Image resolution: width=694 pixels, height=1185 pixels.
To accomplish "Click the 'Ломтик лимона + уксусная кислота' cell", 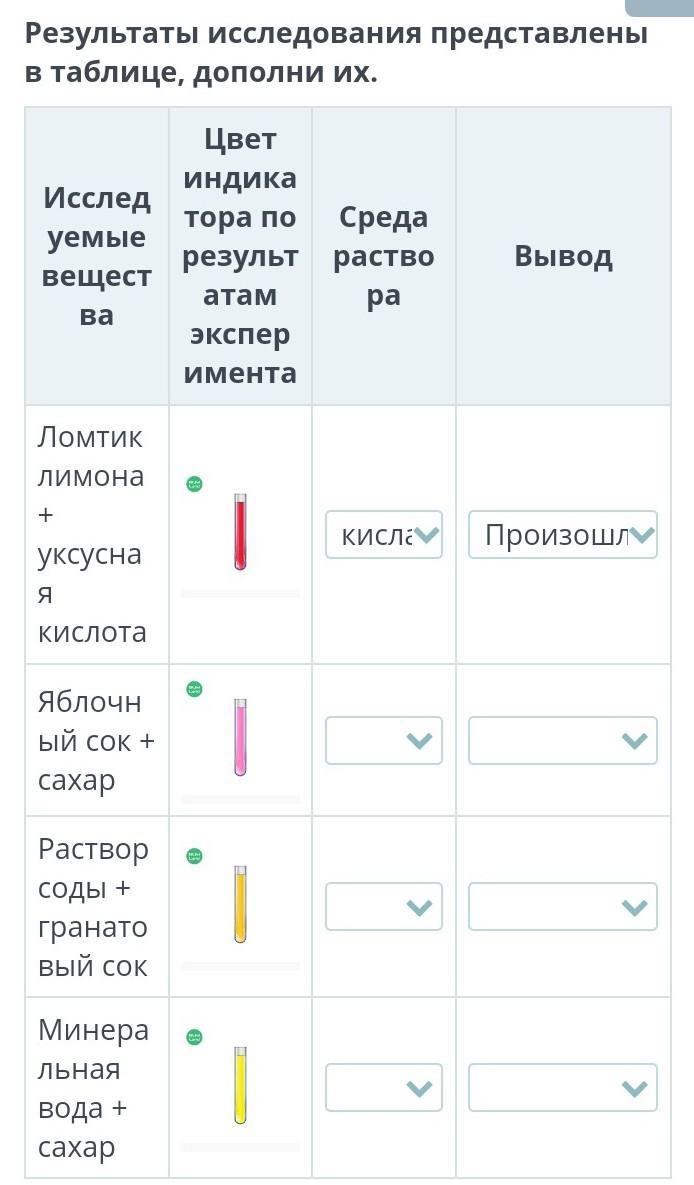I will [x=94, y=534].
